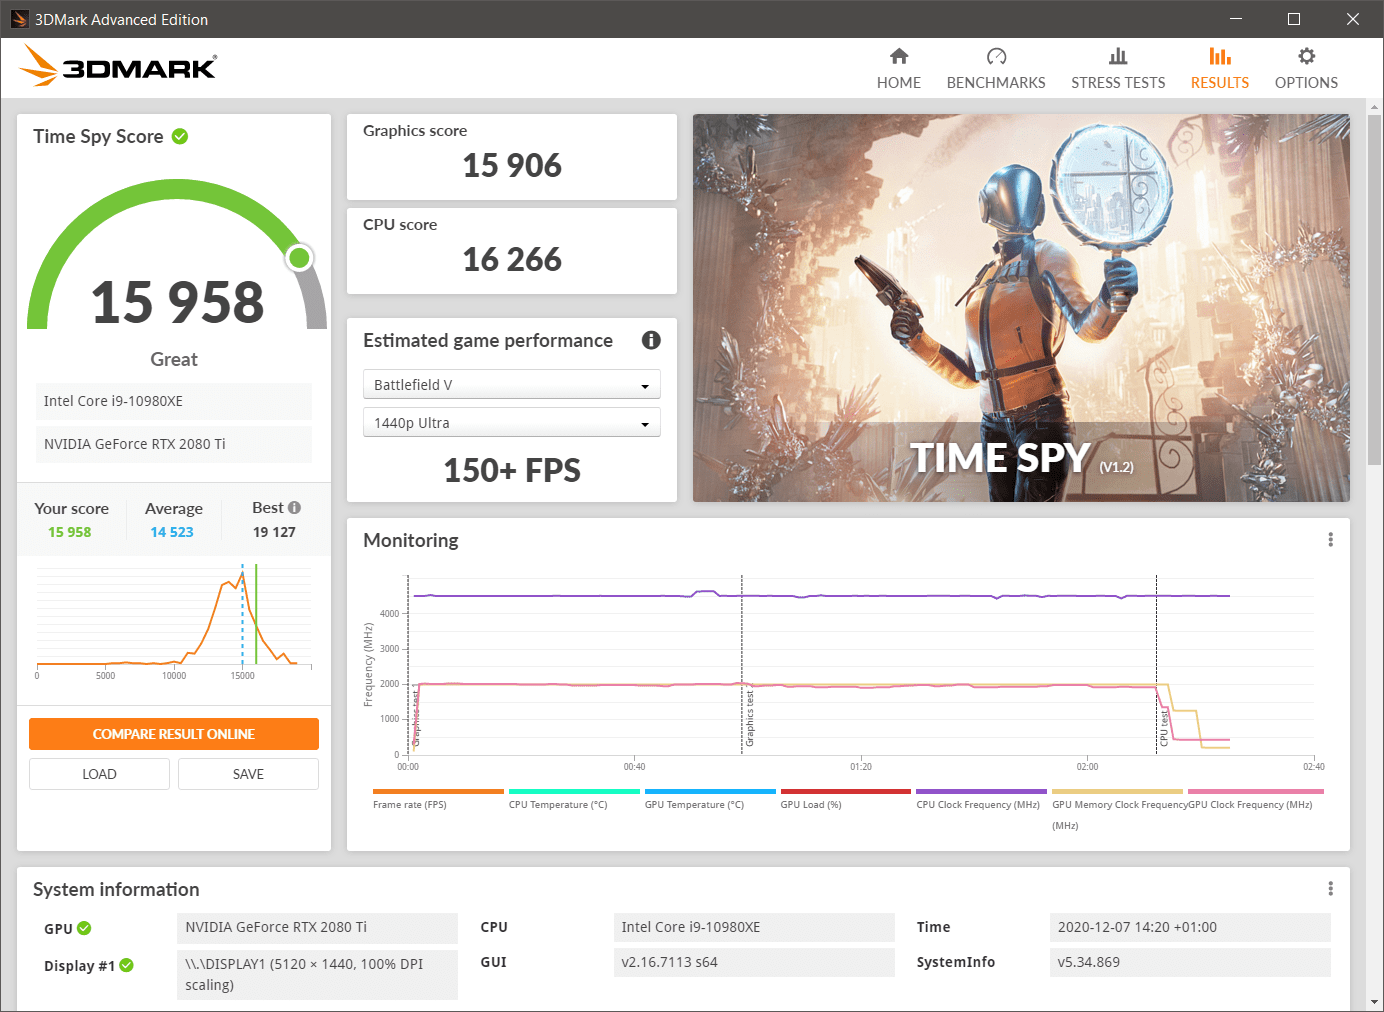Click the Display #1 resolution field

point(317,974)
